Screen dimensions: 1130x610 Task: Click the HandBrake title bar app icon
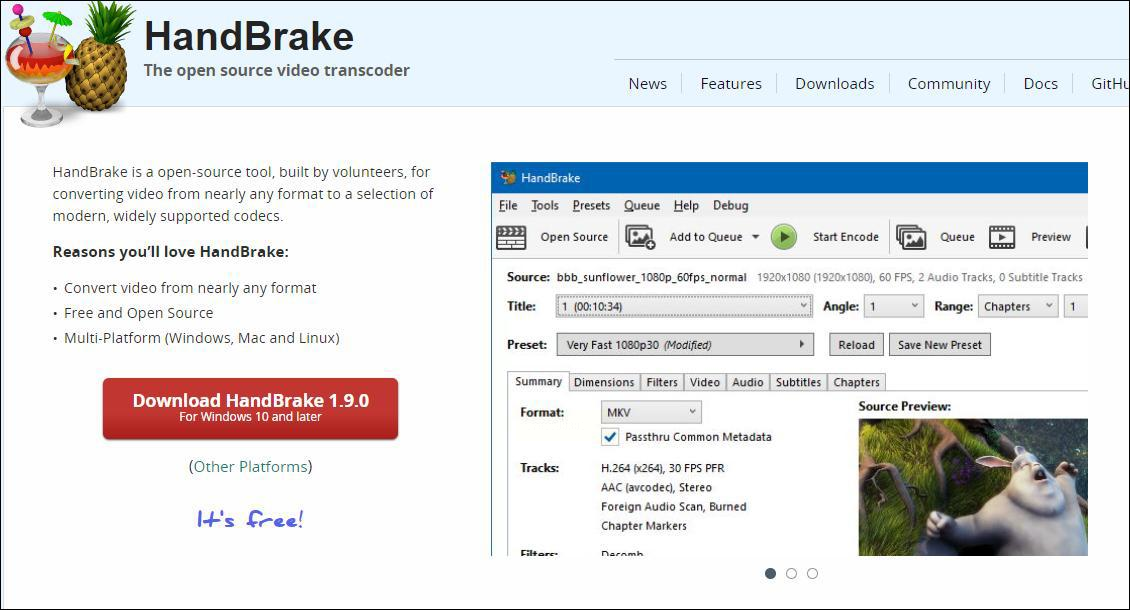point(508,178)
